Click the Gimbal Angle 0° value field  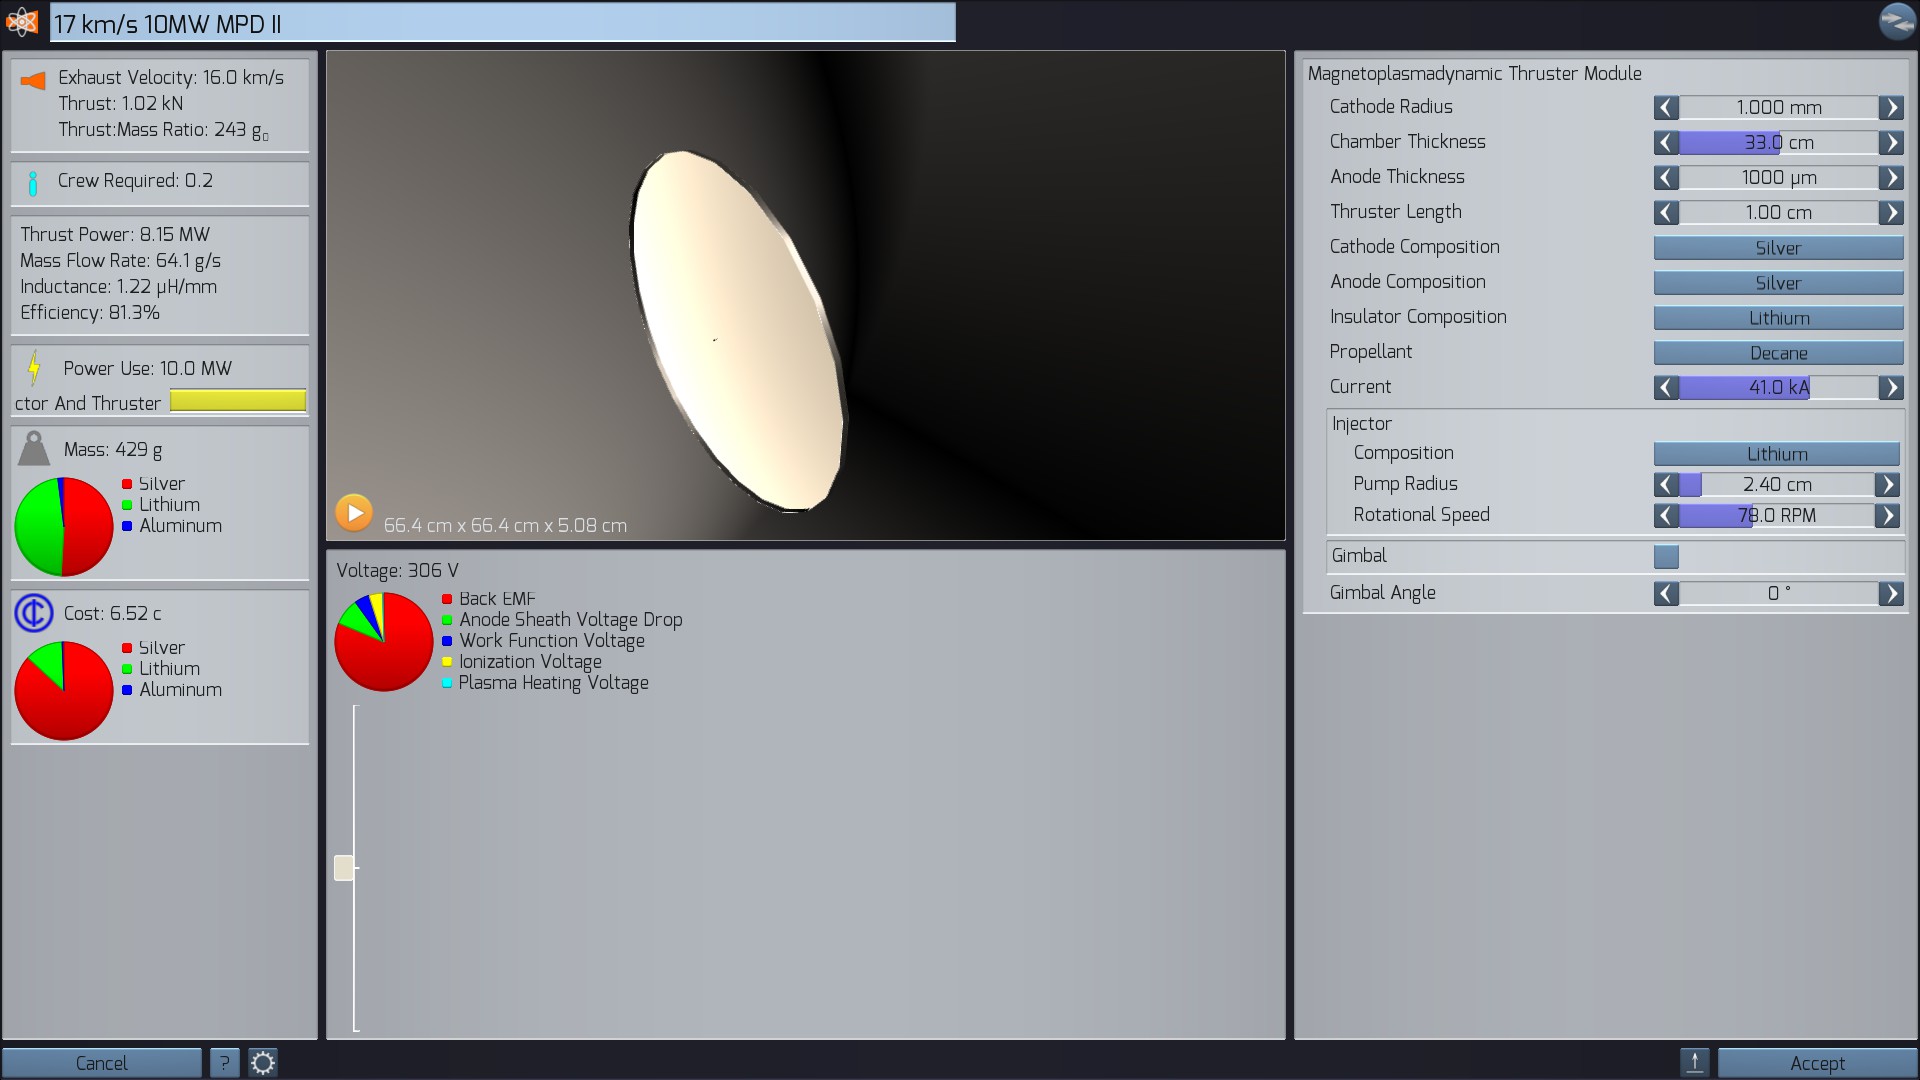point(1778,593)
